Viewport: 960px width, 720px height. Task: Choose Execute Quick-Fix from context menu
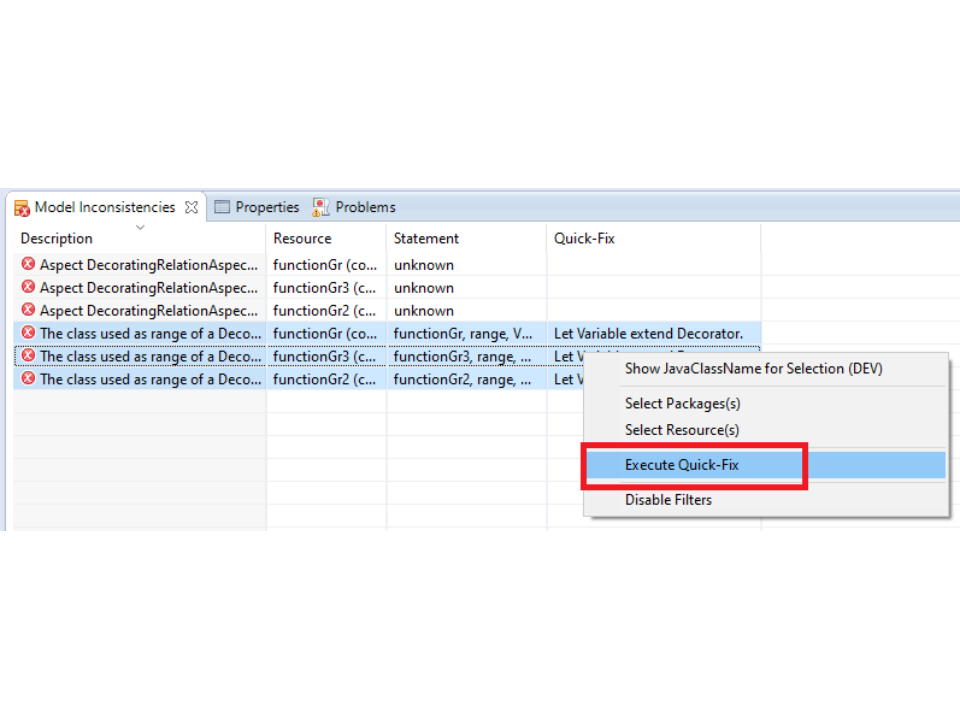coord(682,465)
